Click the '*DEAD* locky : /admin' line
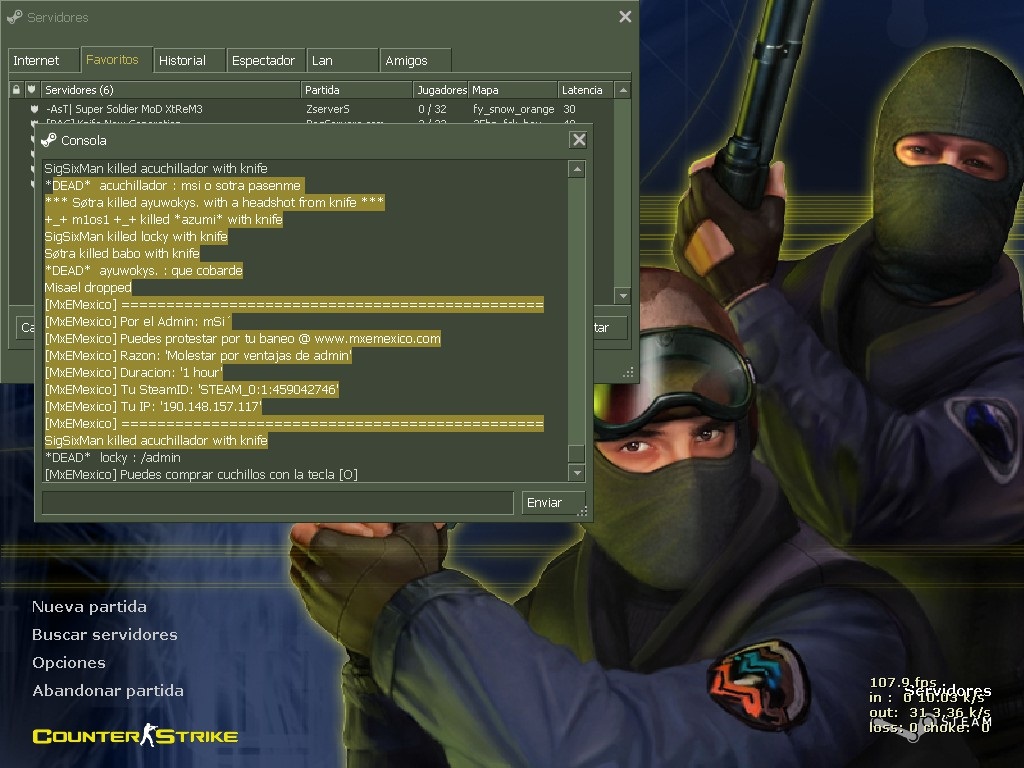Image resolution: width=1024 pixels, height=768 pixels. tap(112, 457)
